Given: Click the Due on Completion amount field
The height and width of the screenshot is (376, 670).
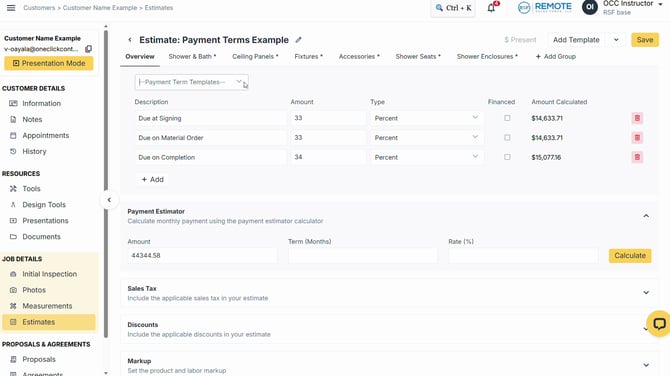Looking at the screenshot, I should (x=327, y=157).
